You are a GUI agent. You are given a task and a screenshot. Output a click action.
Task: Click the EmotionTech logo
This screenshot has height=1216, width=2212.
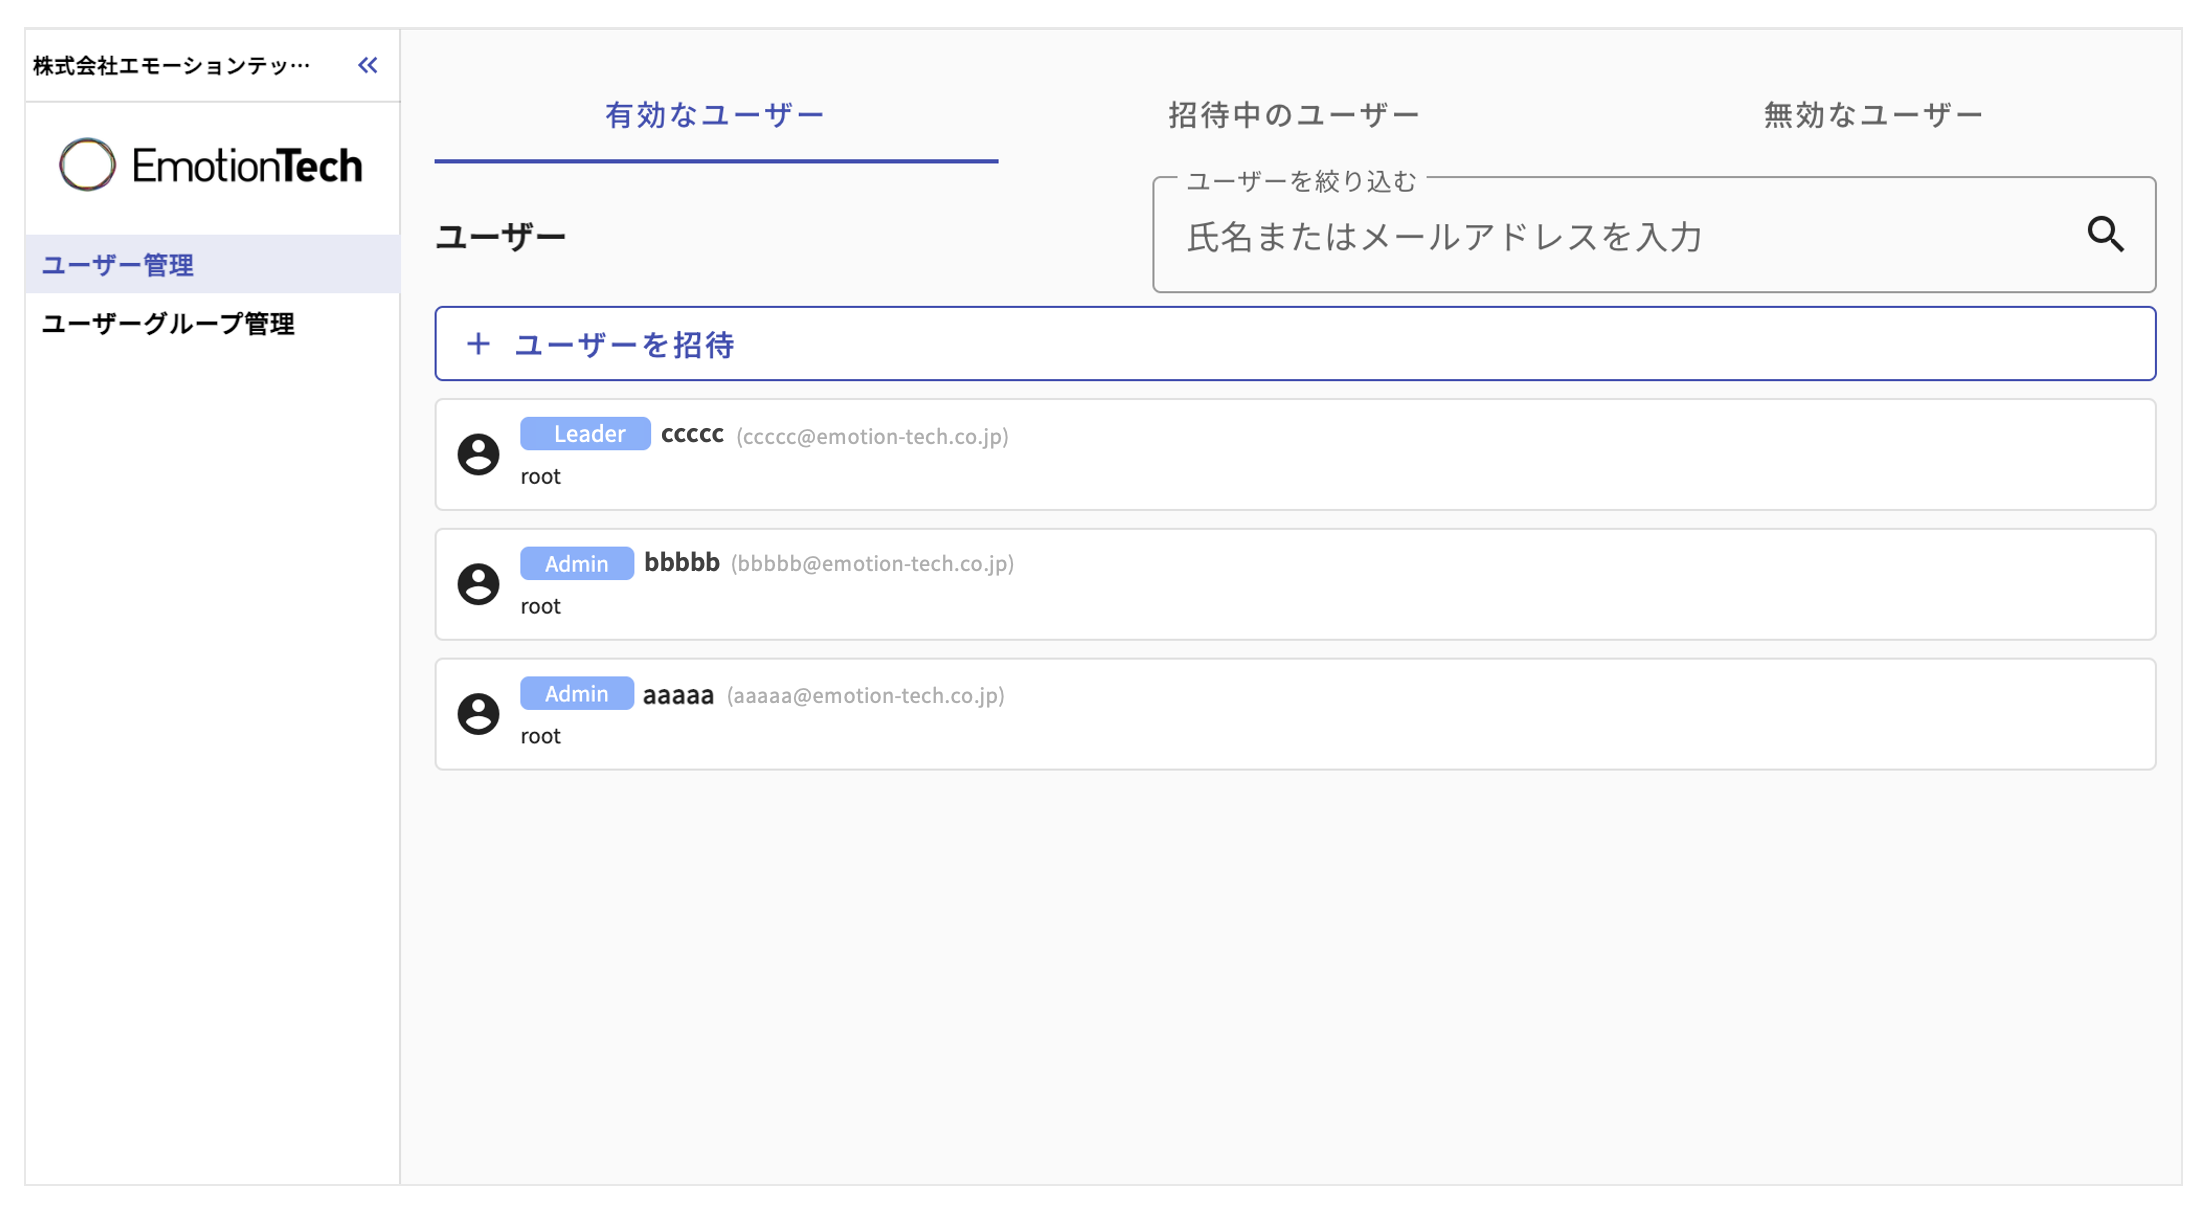click(x=212, y=164)
